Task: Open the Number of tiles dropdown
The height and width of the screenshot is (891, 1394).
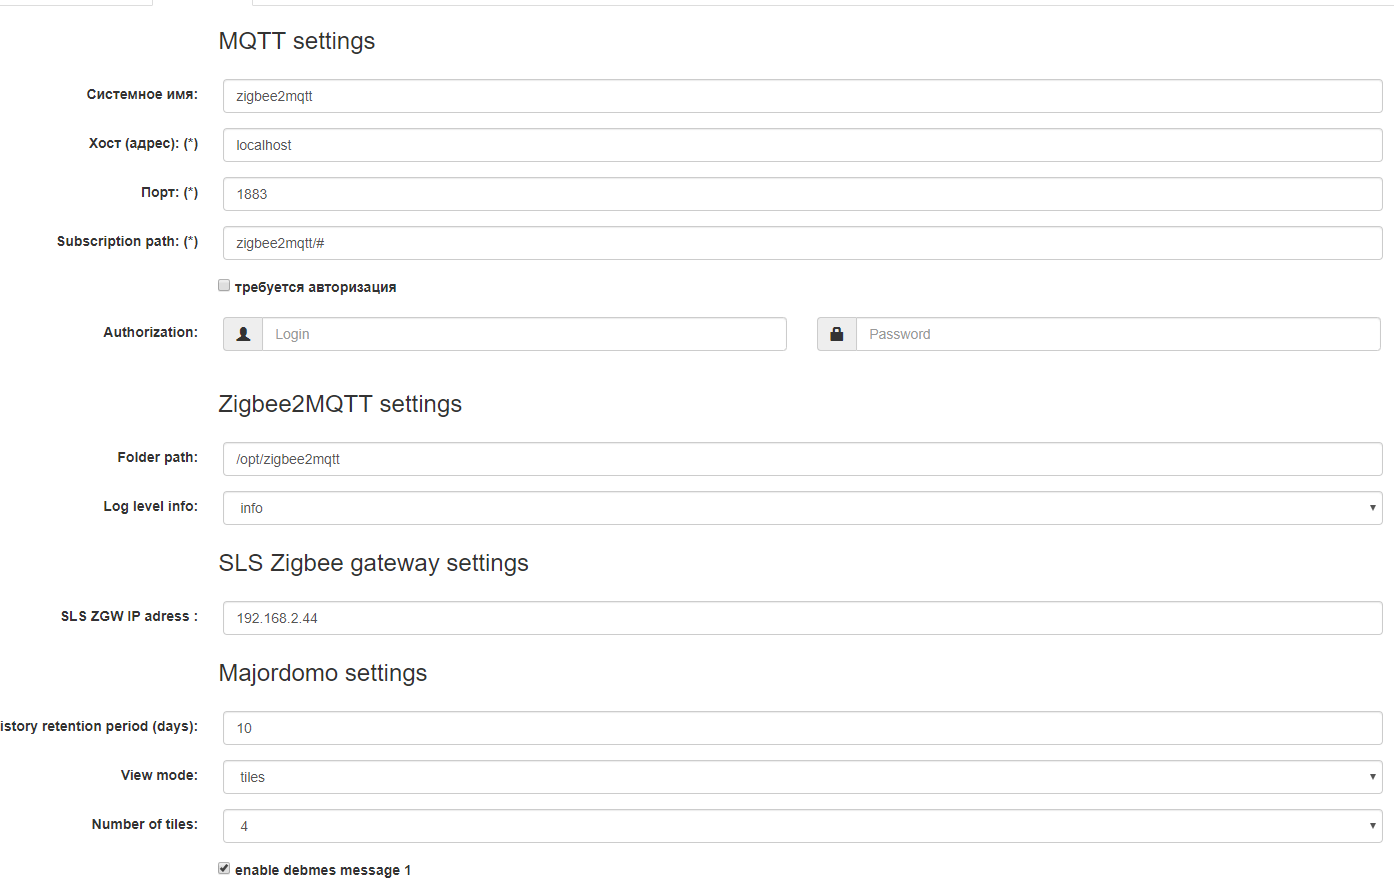Action: tap(802, 826)
